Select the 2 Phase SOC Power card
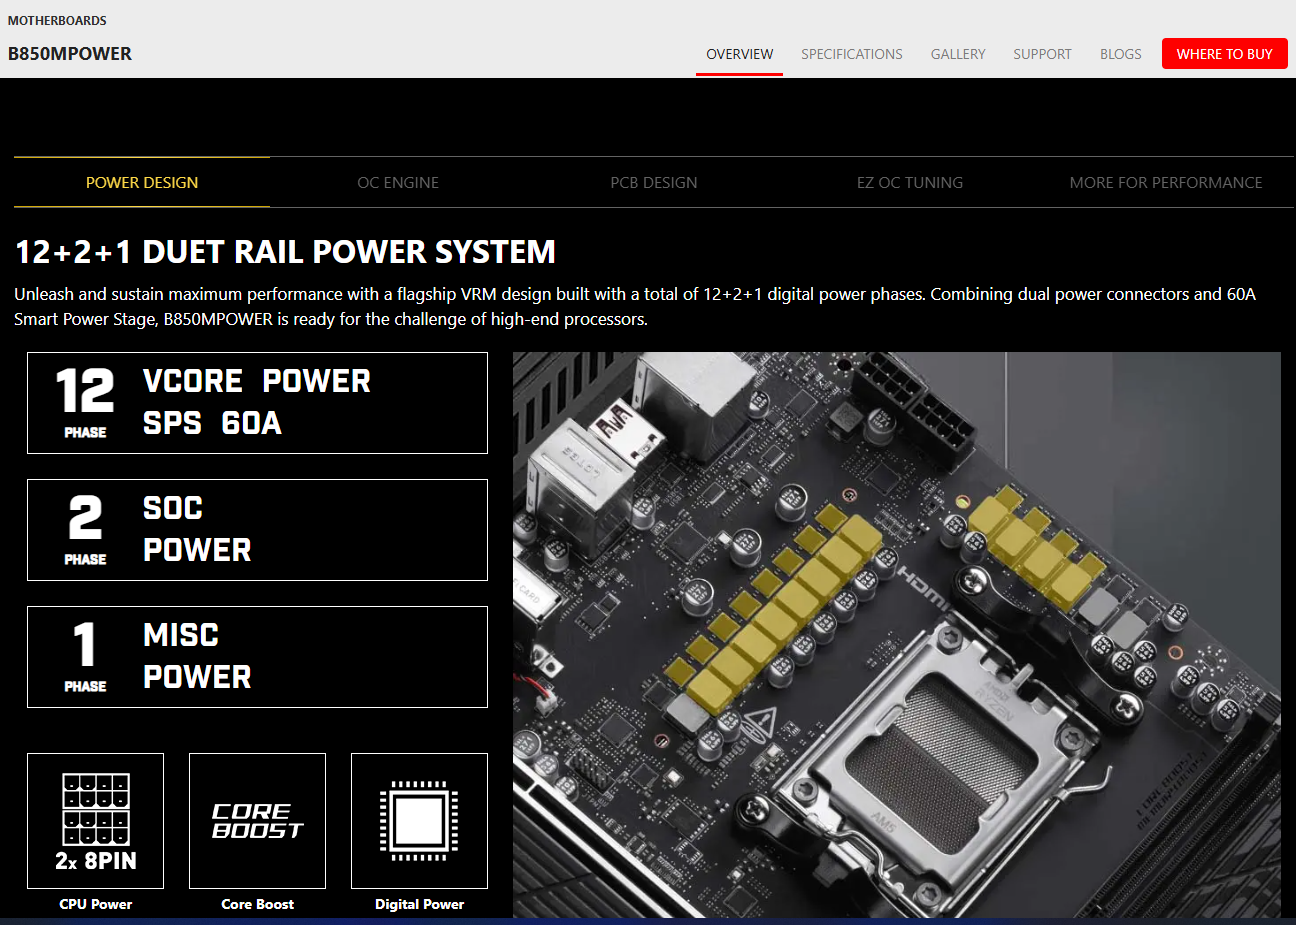This screenshot has width=1296, height=925. (x=257, y=530)
